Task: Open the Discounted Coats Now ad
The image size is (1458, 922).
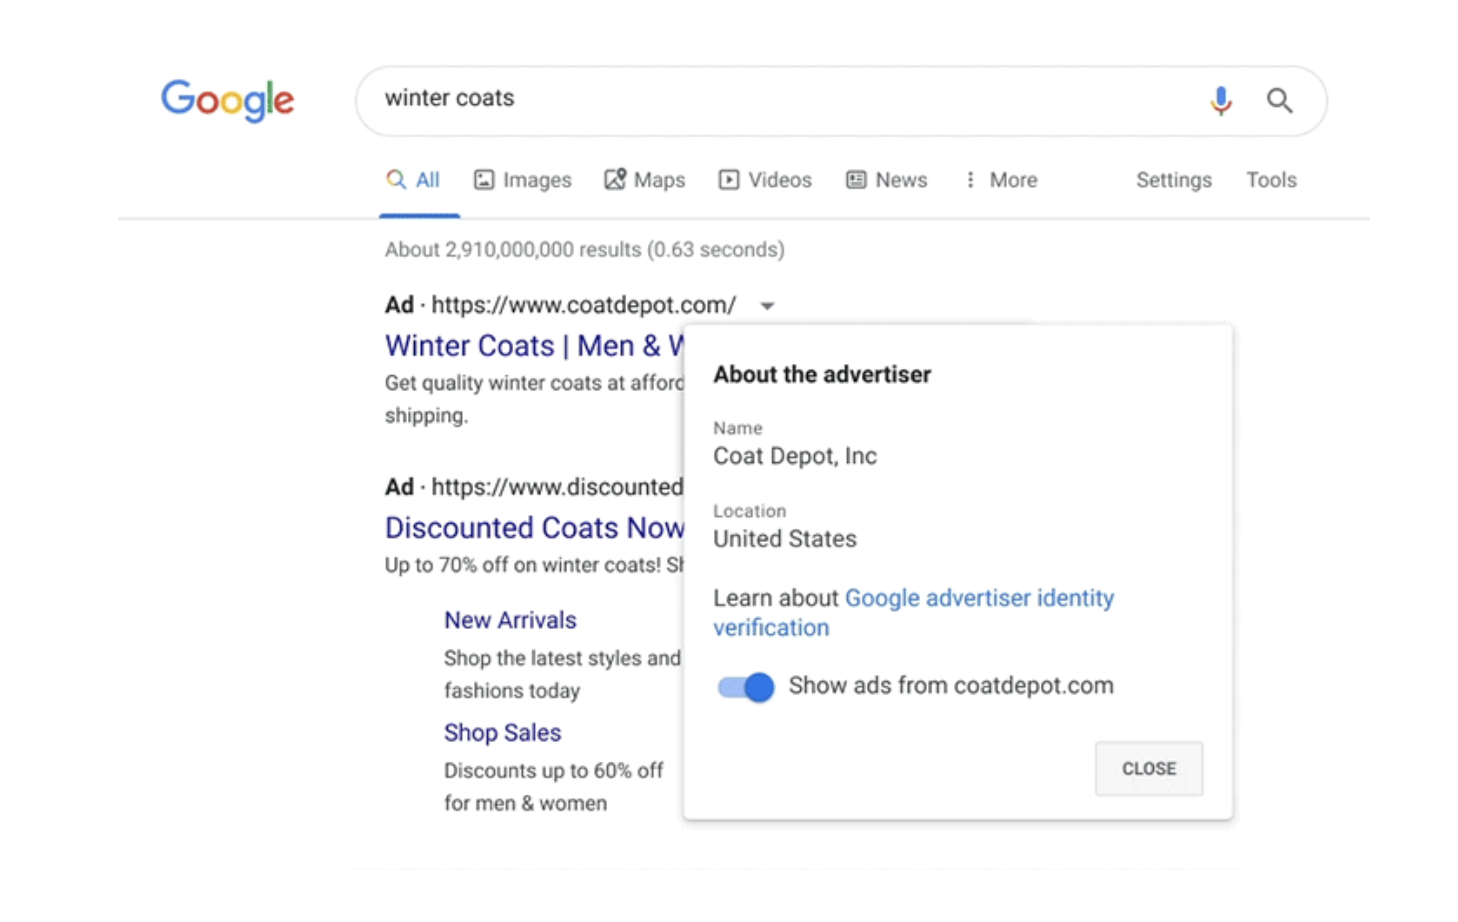Action: [535, 527]
